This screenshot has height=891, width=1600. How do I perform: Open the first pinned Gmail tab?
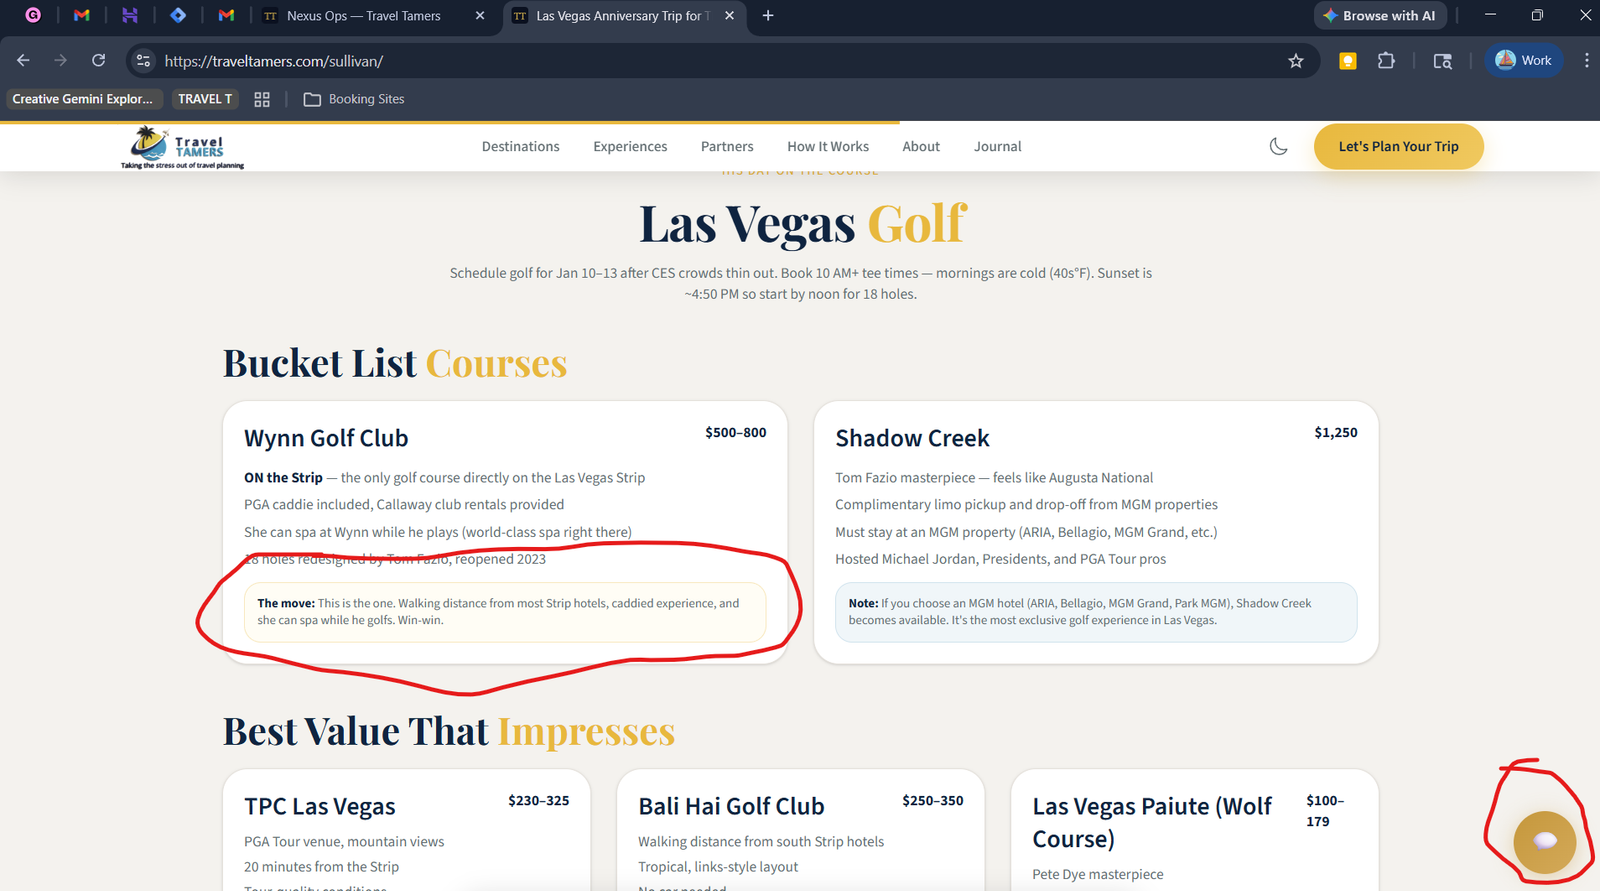point(82,15)
